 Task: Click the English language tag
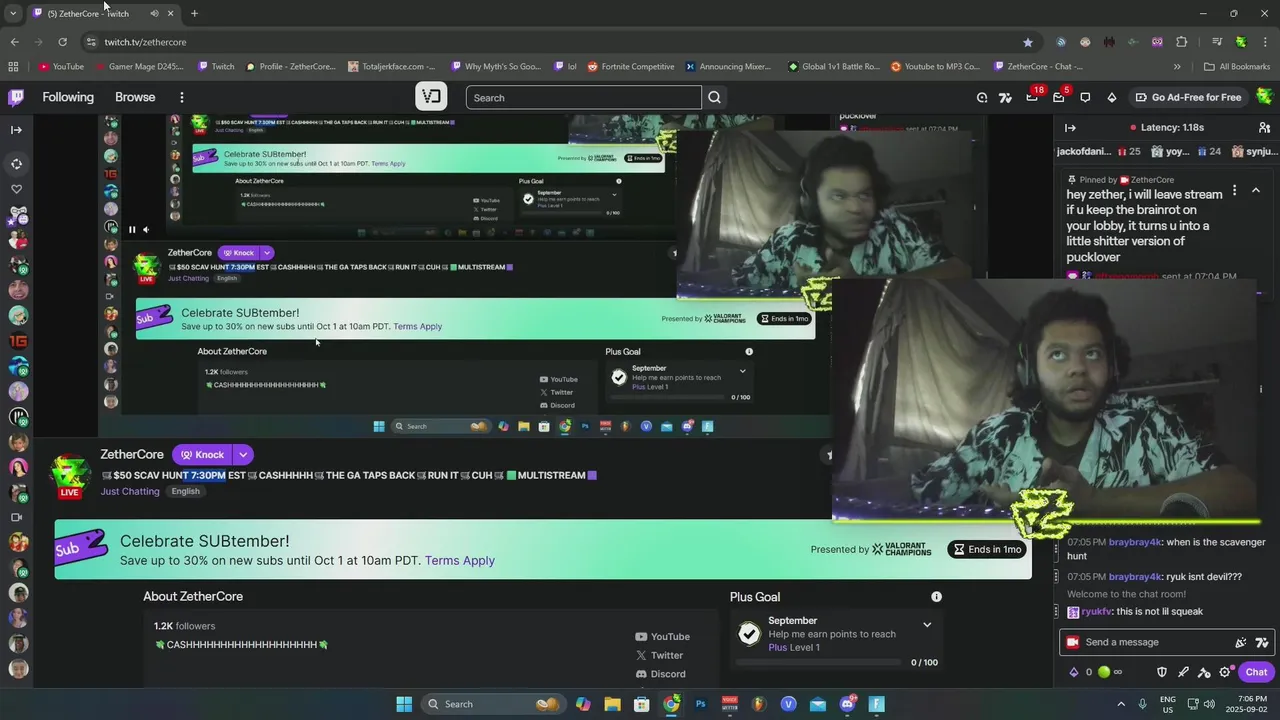click(185, 491)
